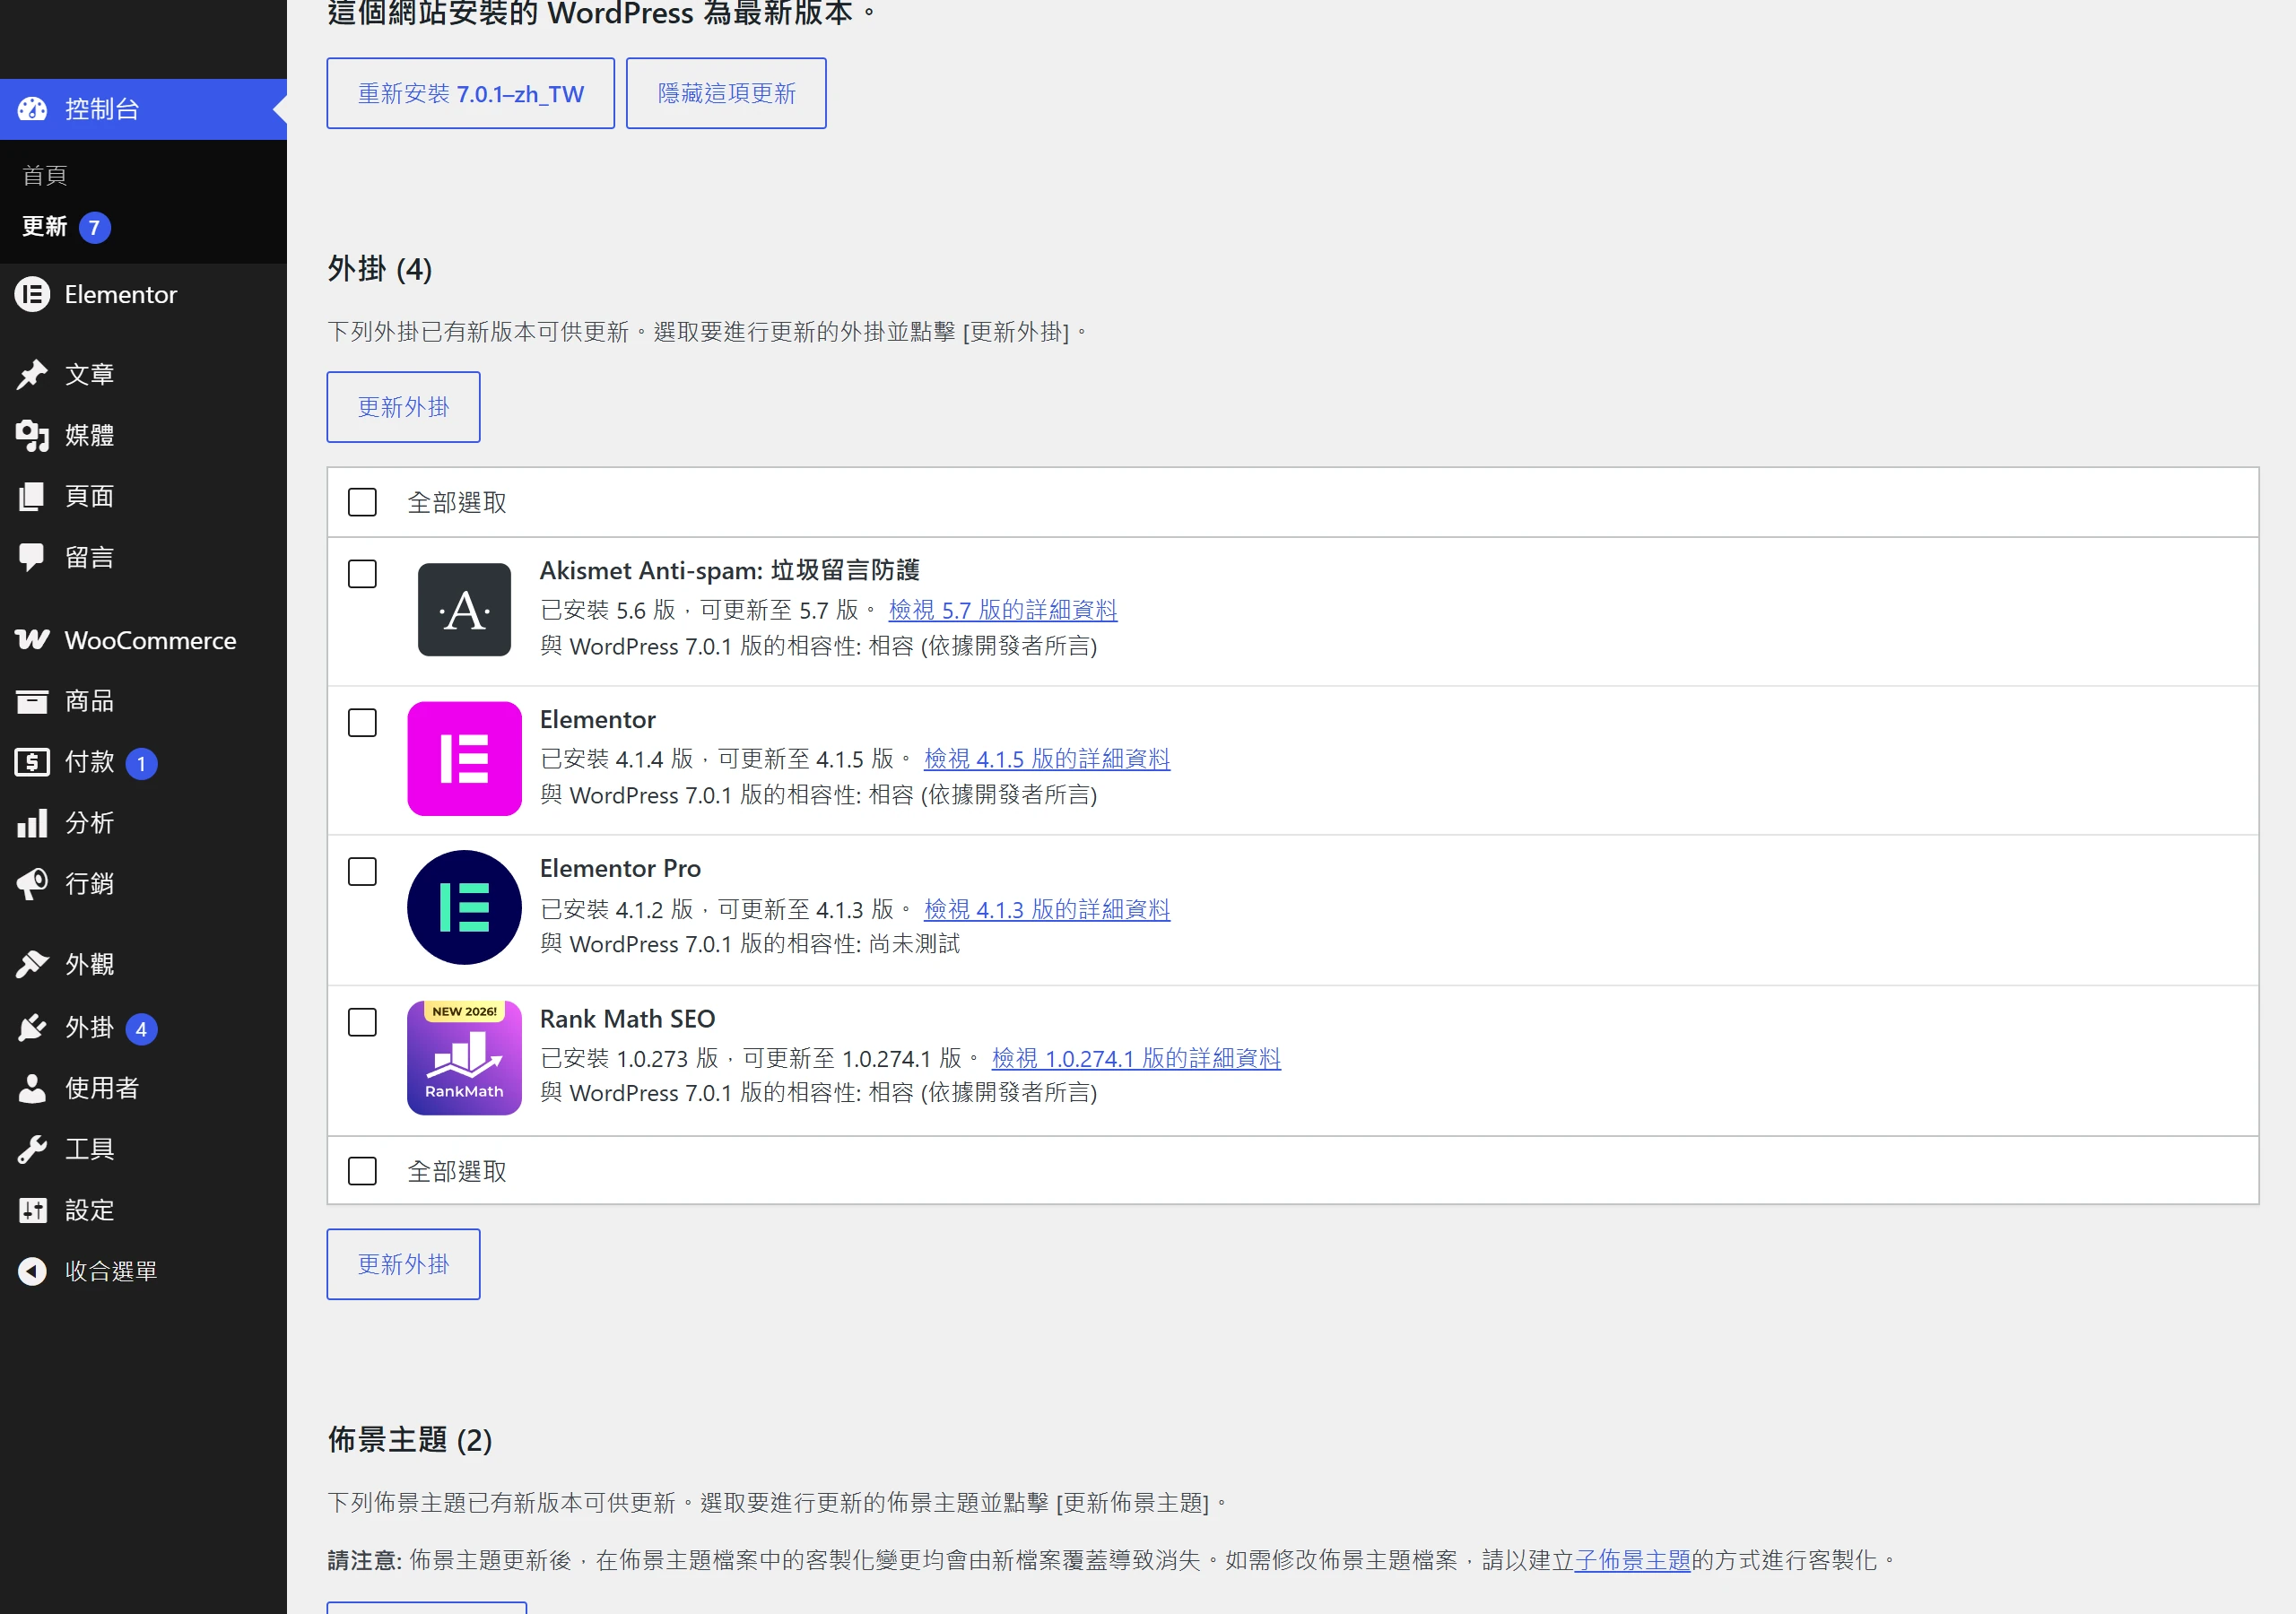This screenshot has width=2296, height=1614.
Task: Click 重新安裝 7.0.1–zh_TW button
Action: [x=470, y=93]
